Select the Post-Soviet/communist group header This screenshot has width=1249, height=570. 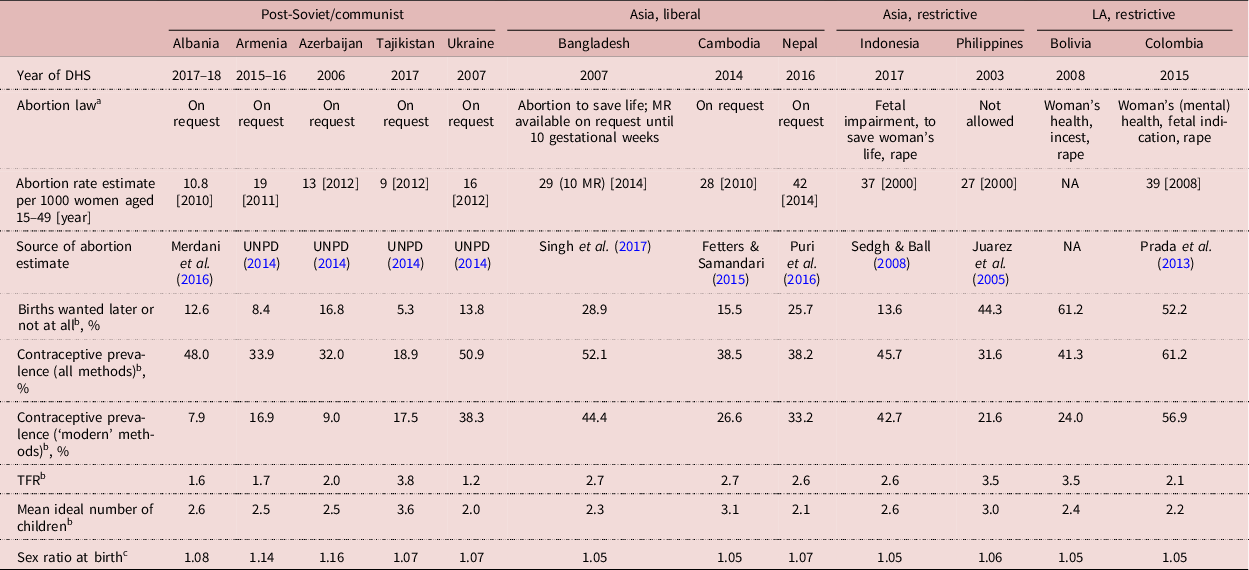click(330, 15)
